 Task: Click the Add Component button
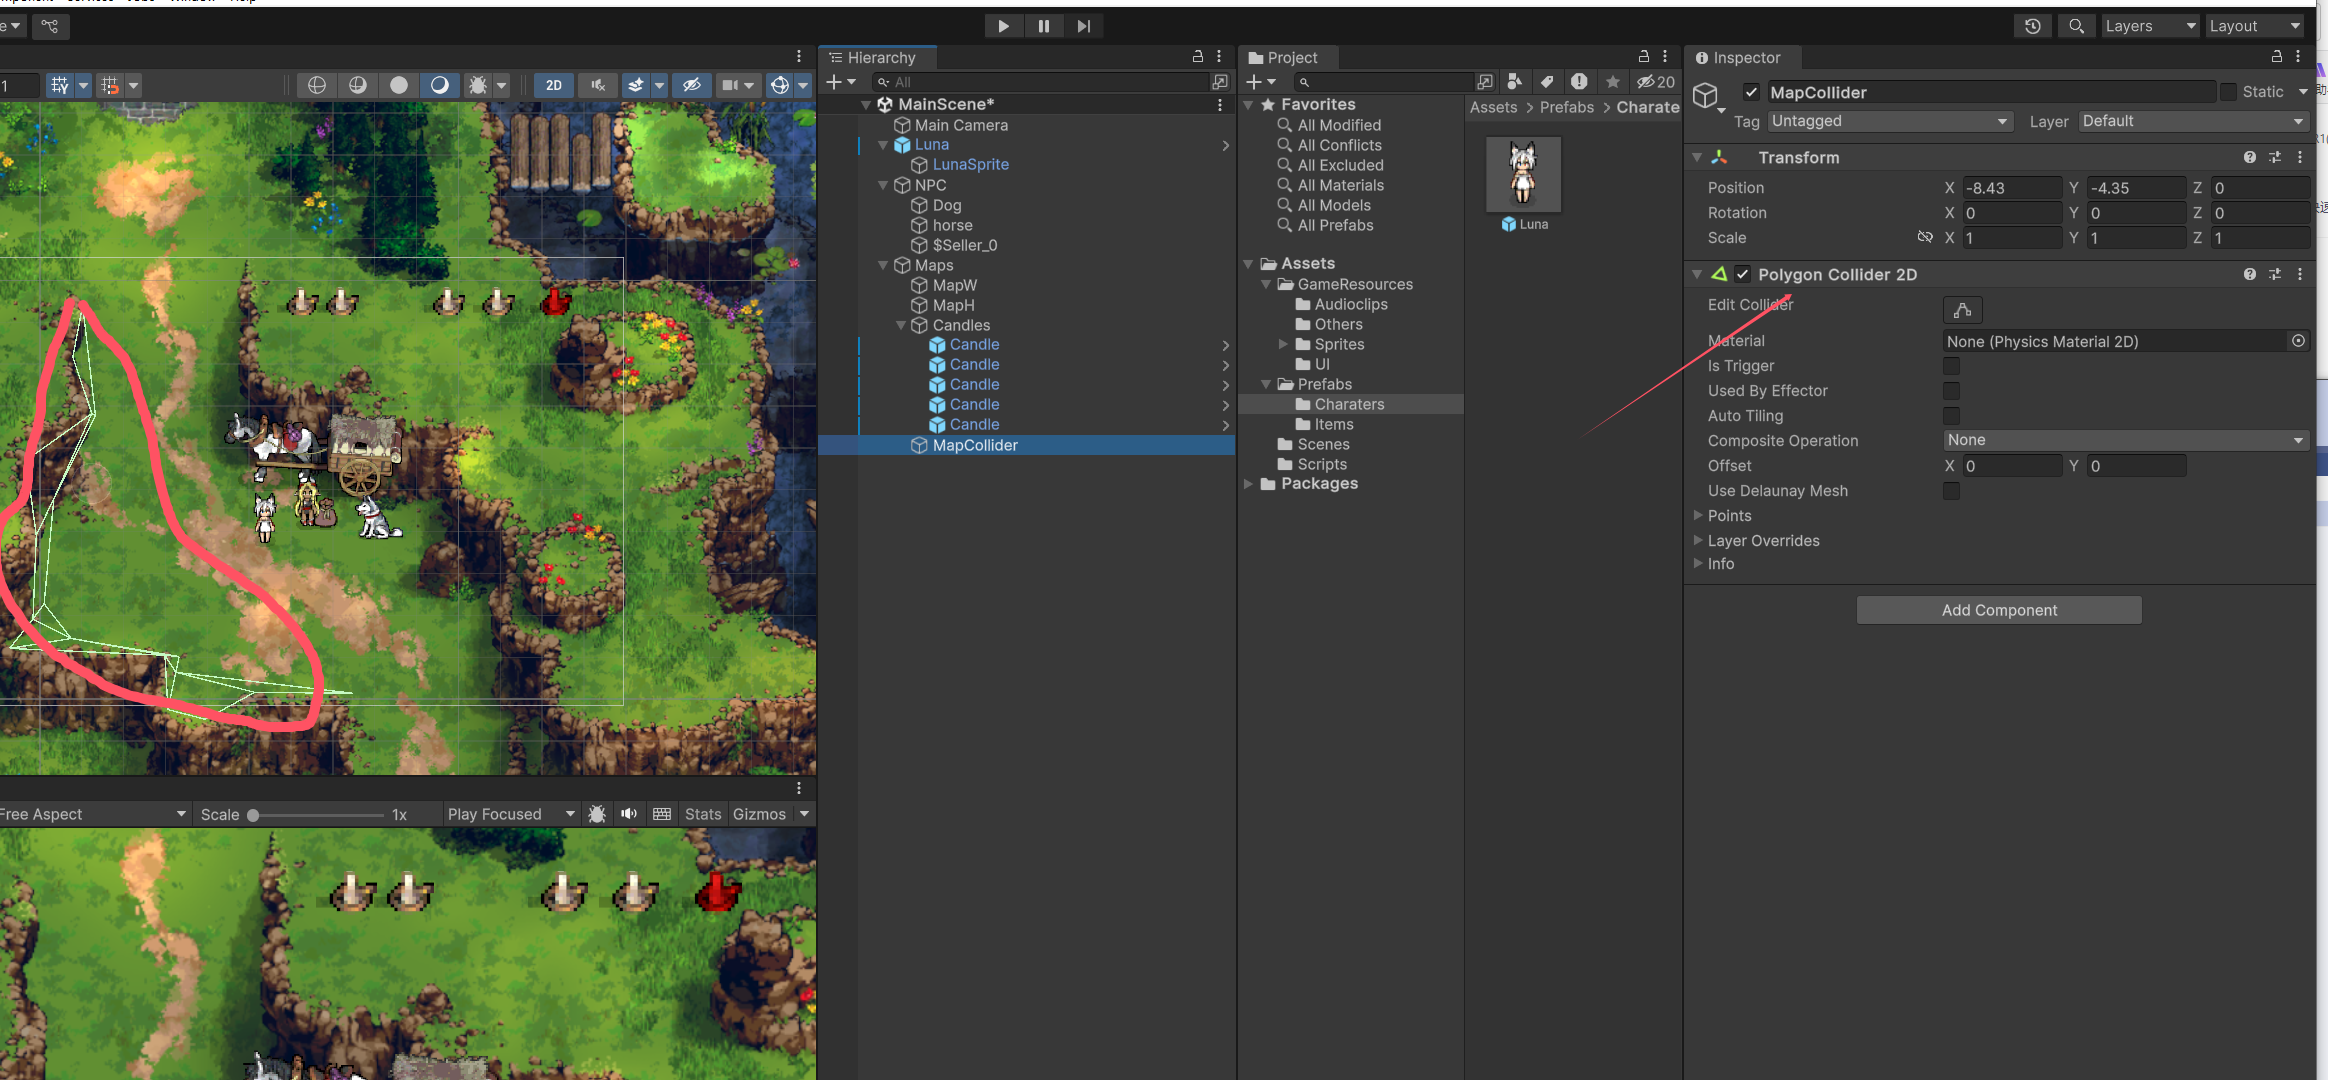tap(1998, 610)
